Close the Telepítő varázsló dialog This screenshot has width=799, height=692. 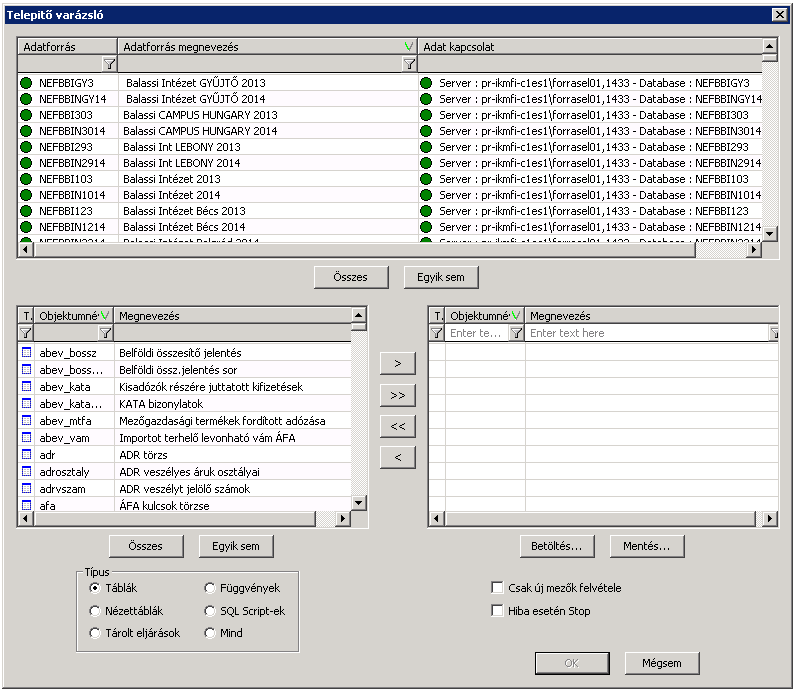(780, 15)
